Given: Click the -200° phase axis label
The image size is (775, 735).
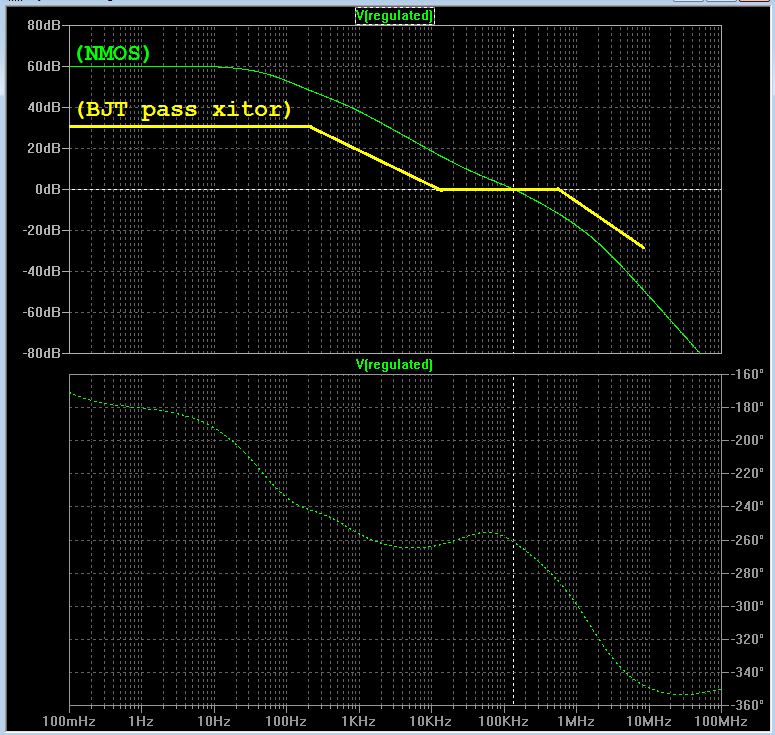Looking at the screenshot, I should (x=747, y=440).
